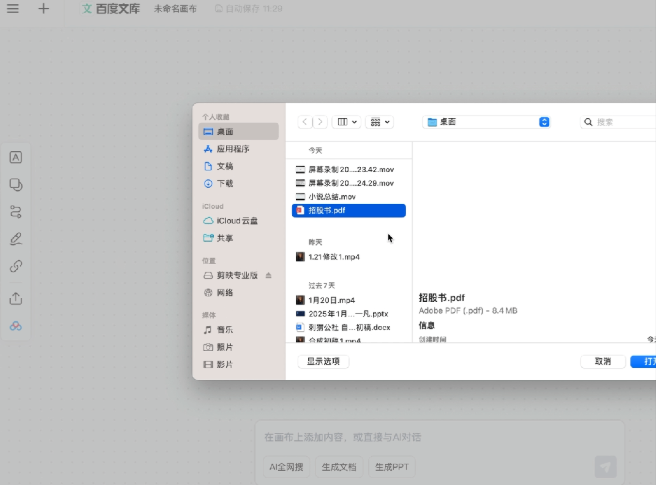The height and width of the screenshot is (485, 656).
Task: Select the sticky note shape tool
Action: tap(16, 185)
